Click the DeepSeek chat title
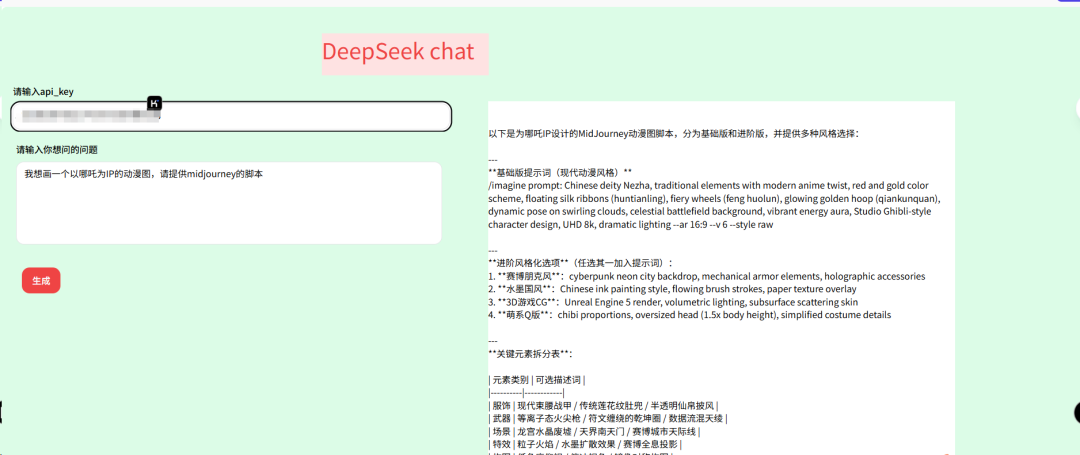1080x455 pixels. 398,52
